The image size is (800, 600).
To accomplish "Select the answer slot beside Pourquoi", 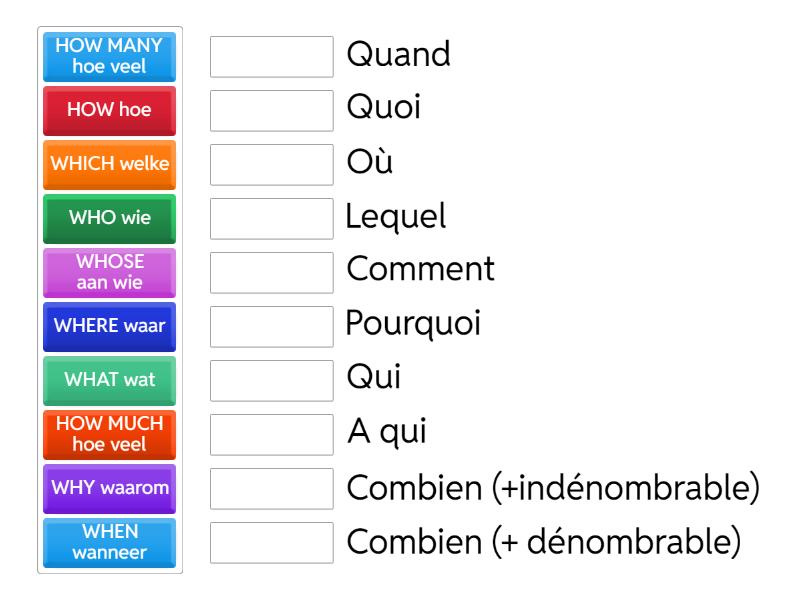I will (x=271, y=326).
